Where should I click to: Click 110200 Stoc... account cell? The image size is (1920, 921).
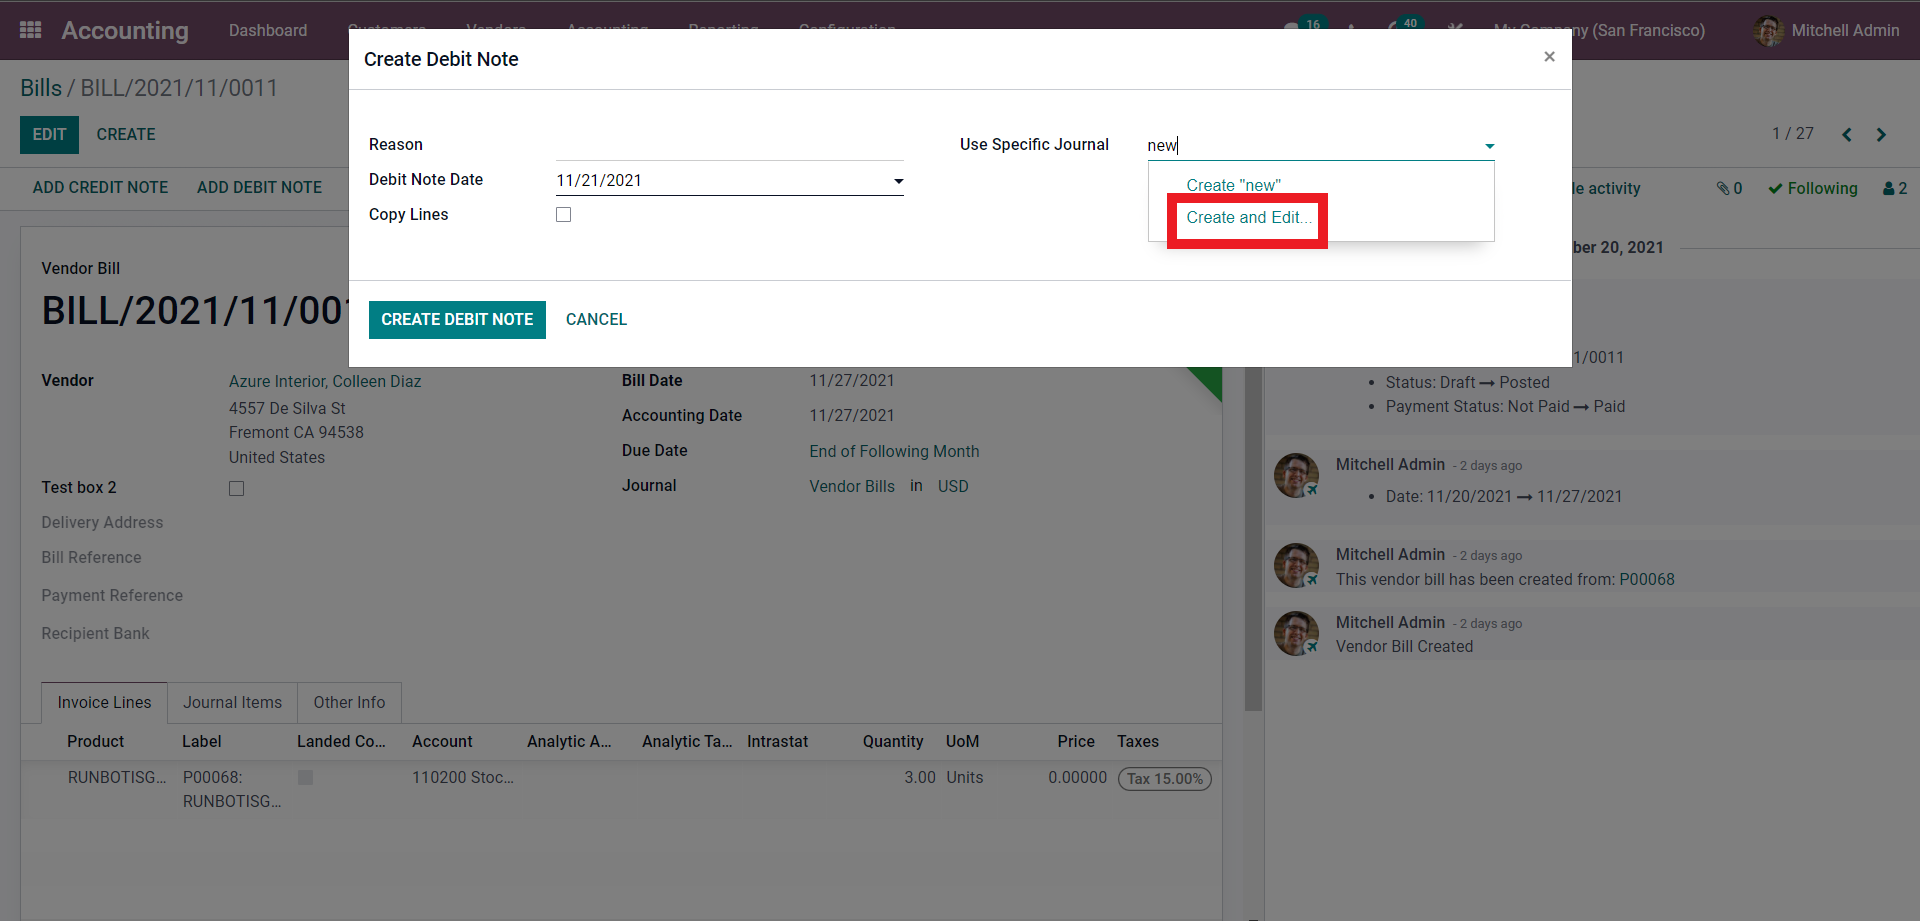463,778
